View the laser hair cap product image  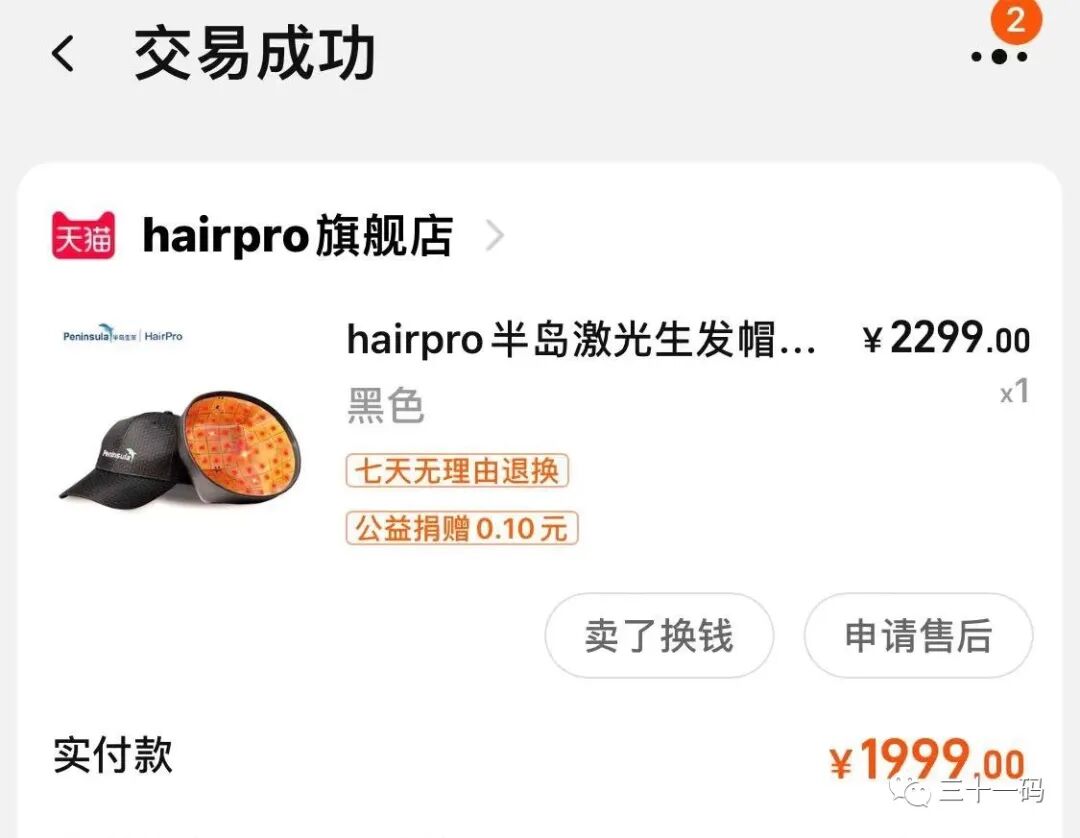pyautogui.click(x=185, y=446)
